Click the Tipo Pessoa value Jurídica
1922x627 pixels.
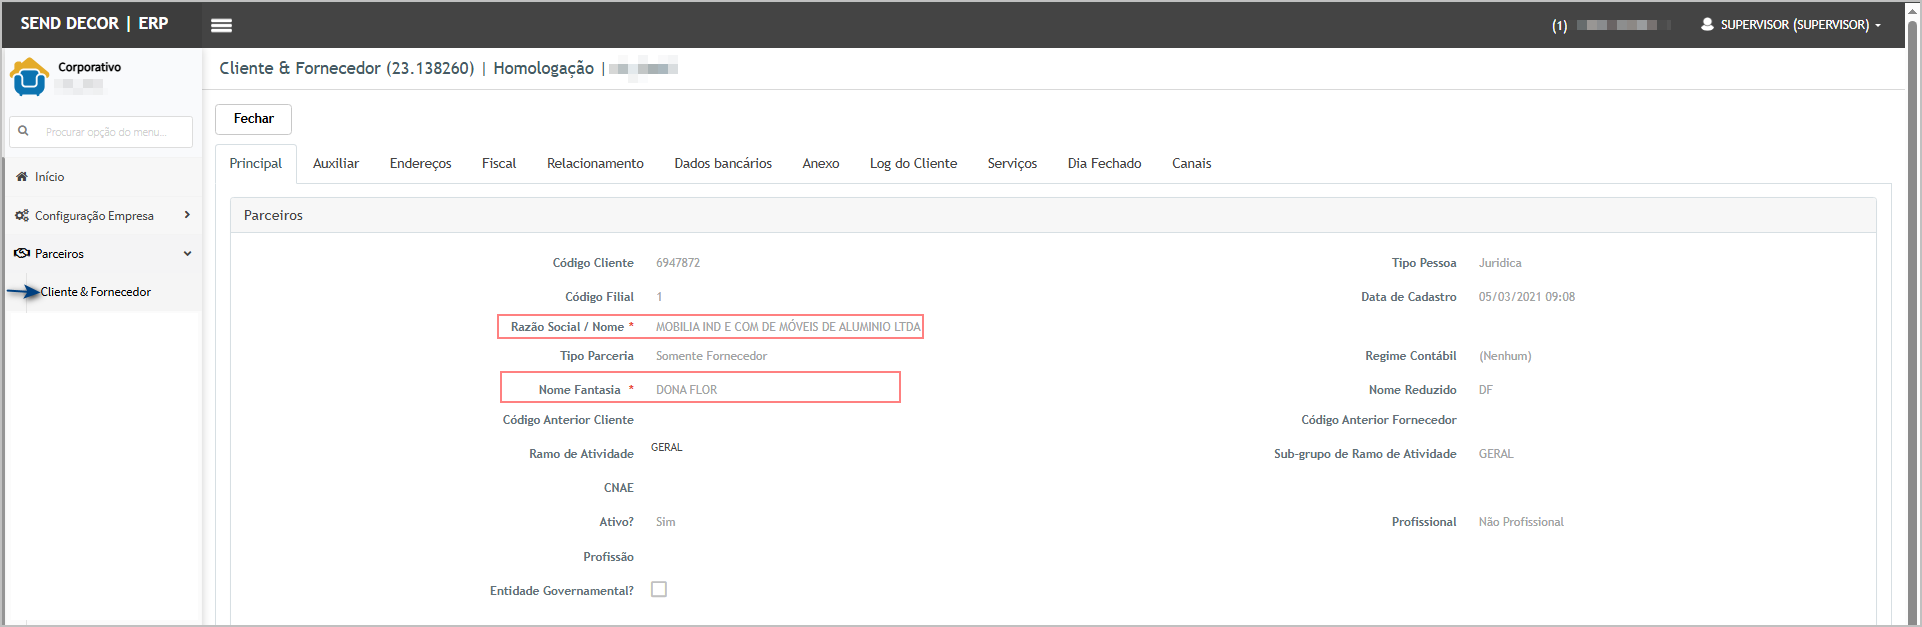coord(1500,263)
